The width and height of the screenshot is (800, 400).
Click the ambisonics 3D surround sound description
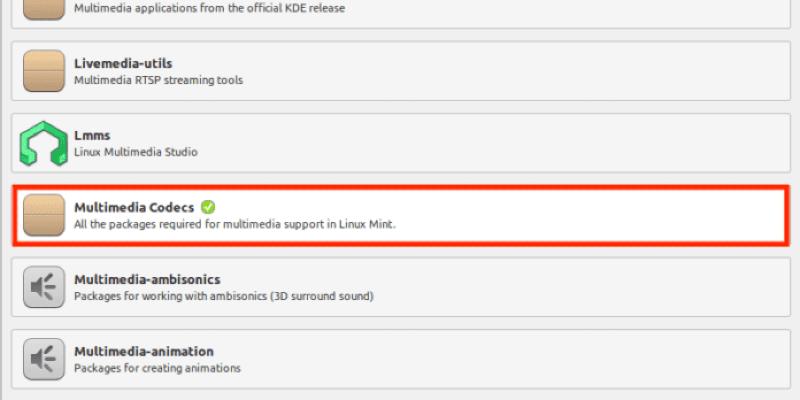point(223,296)
